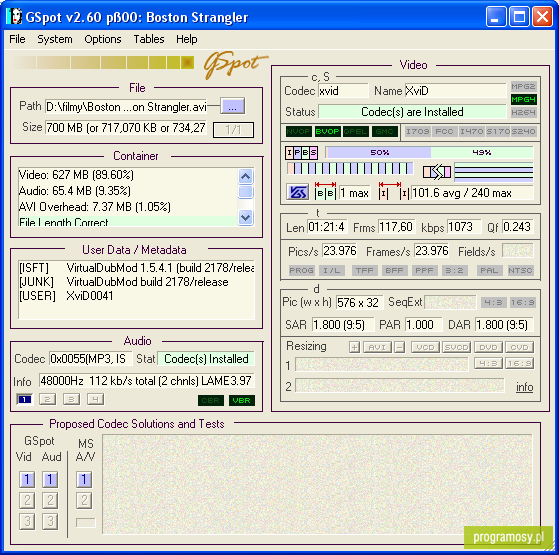Click the CVD resize button
The image size is (559, 555).
519,347
